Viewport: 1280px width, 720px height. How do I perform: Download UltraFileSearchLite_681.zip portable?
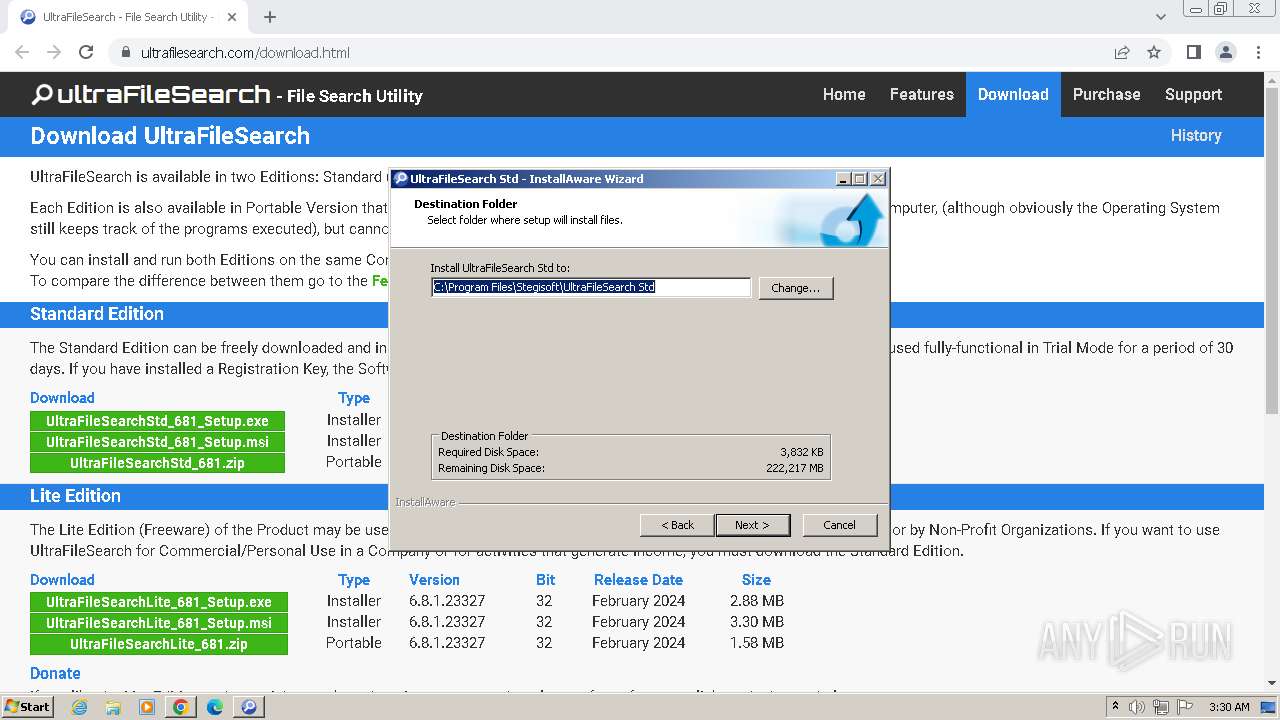point(159,644)
